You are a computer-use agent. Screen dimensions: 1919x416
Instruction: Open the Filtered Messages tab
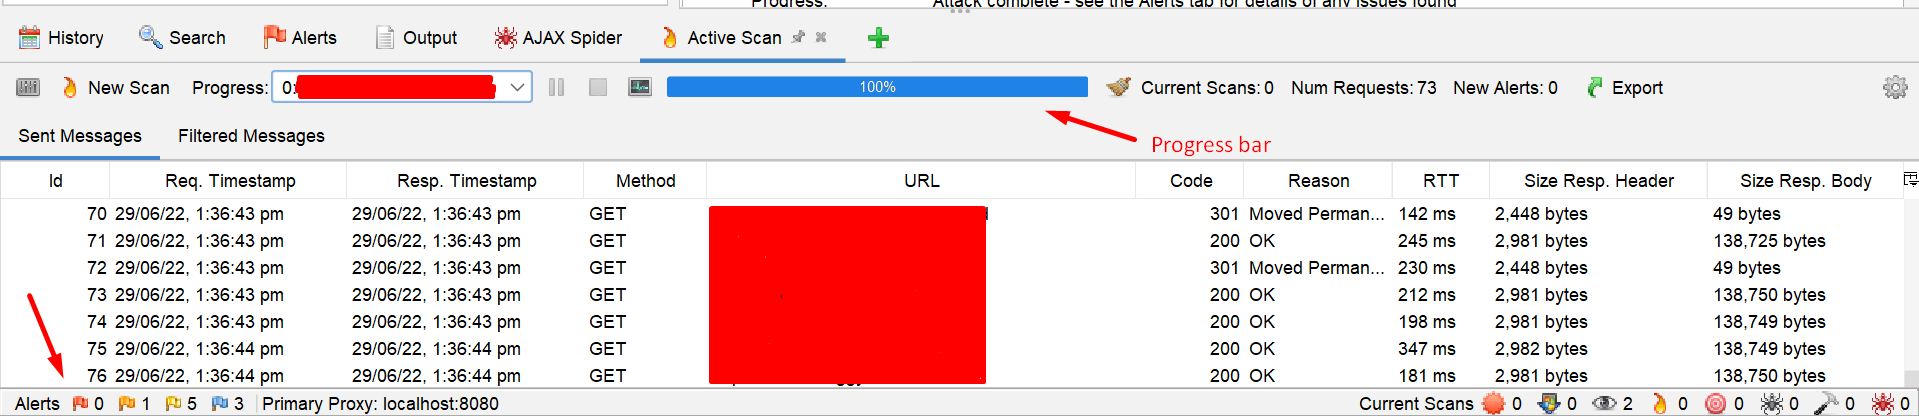tap(251, 136)
